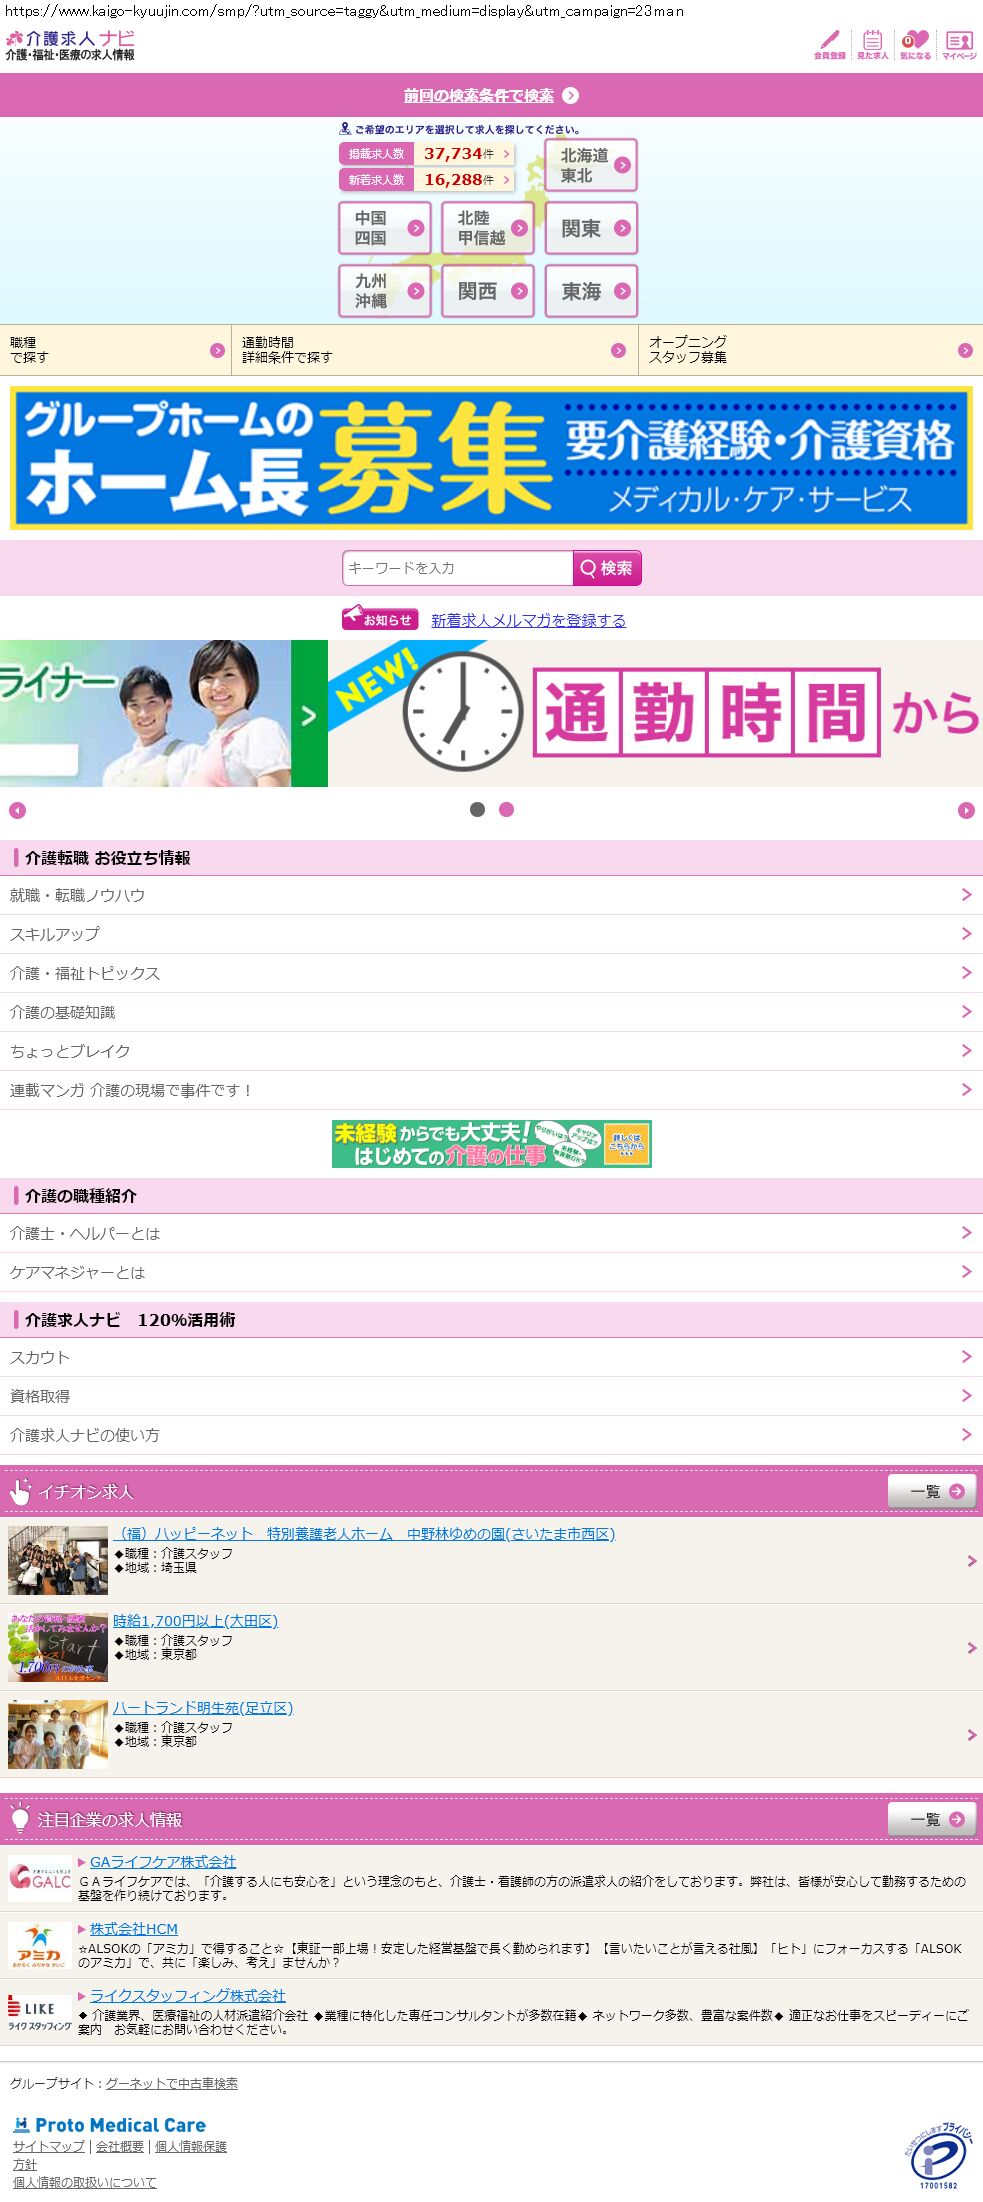Click the 通勤時間から clock carousel banner

[x=655, y=713]
